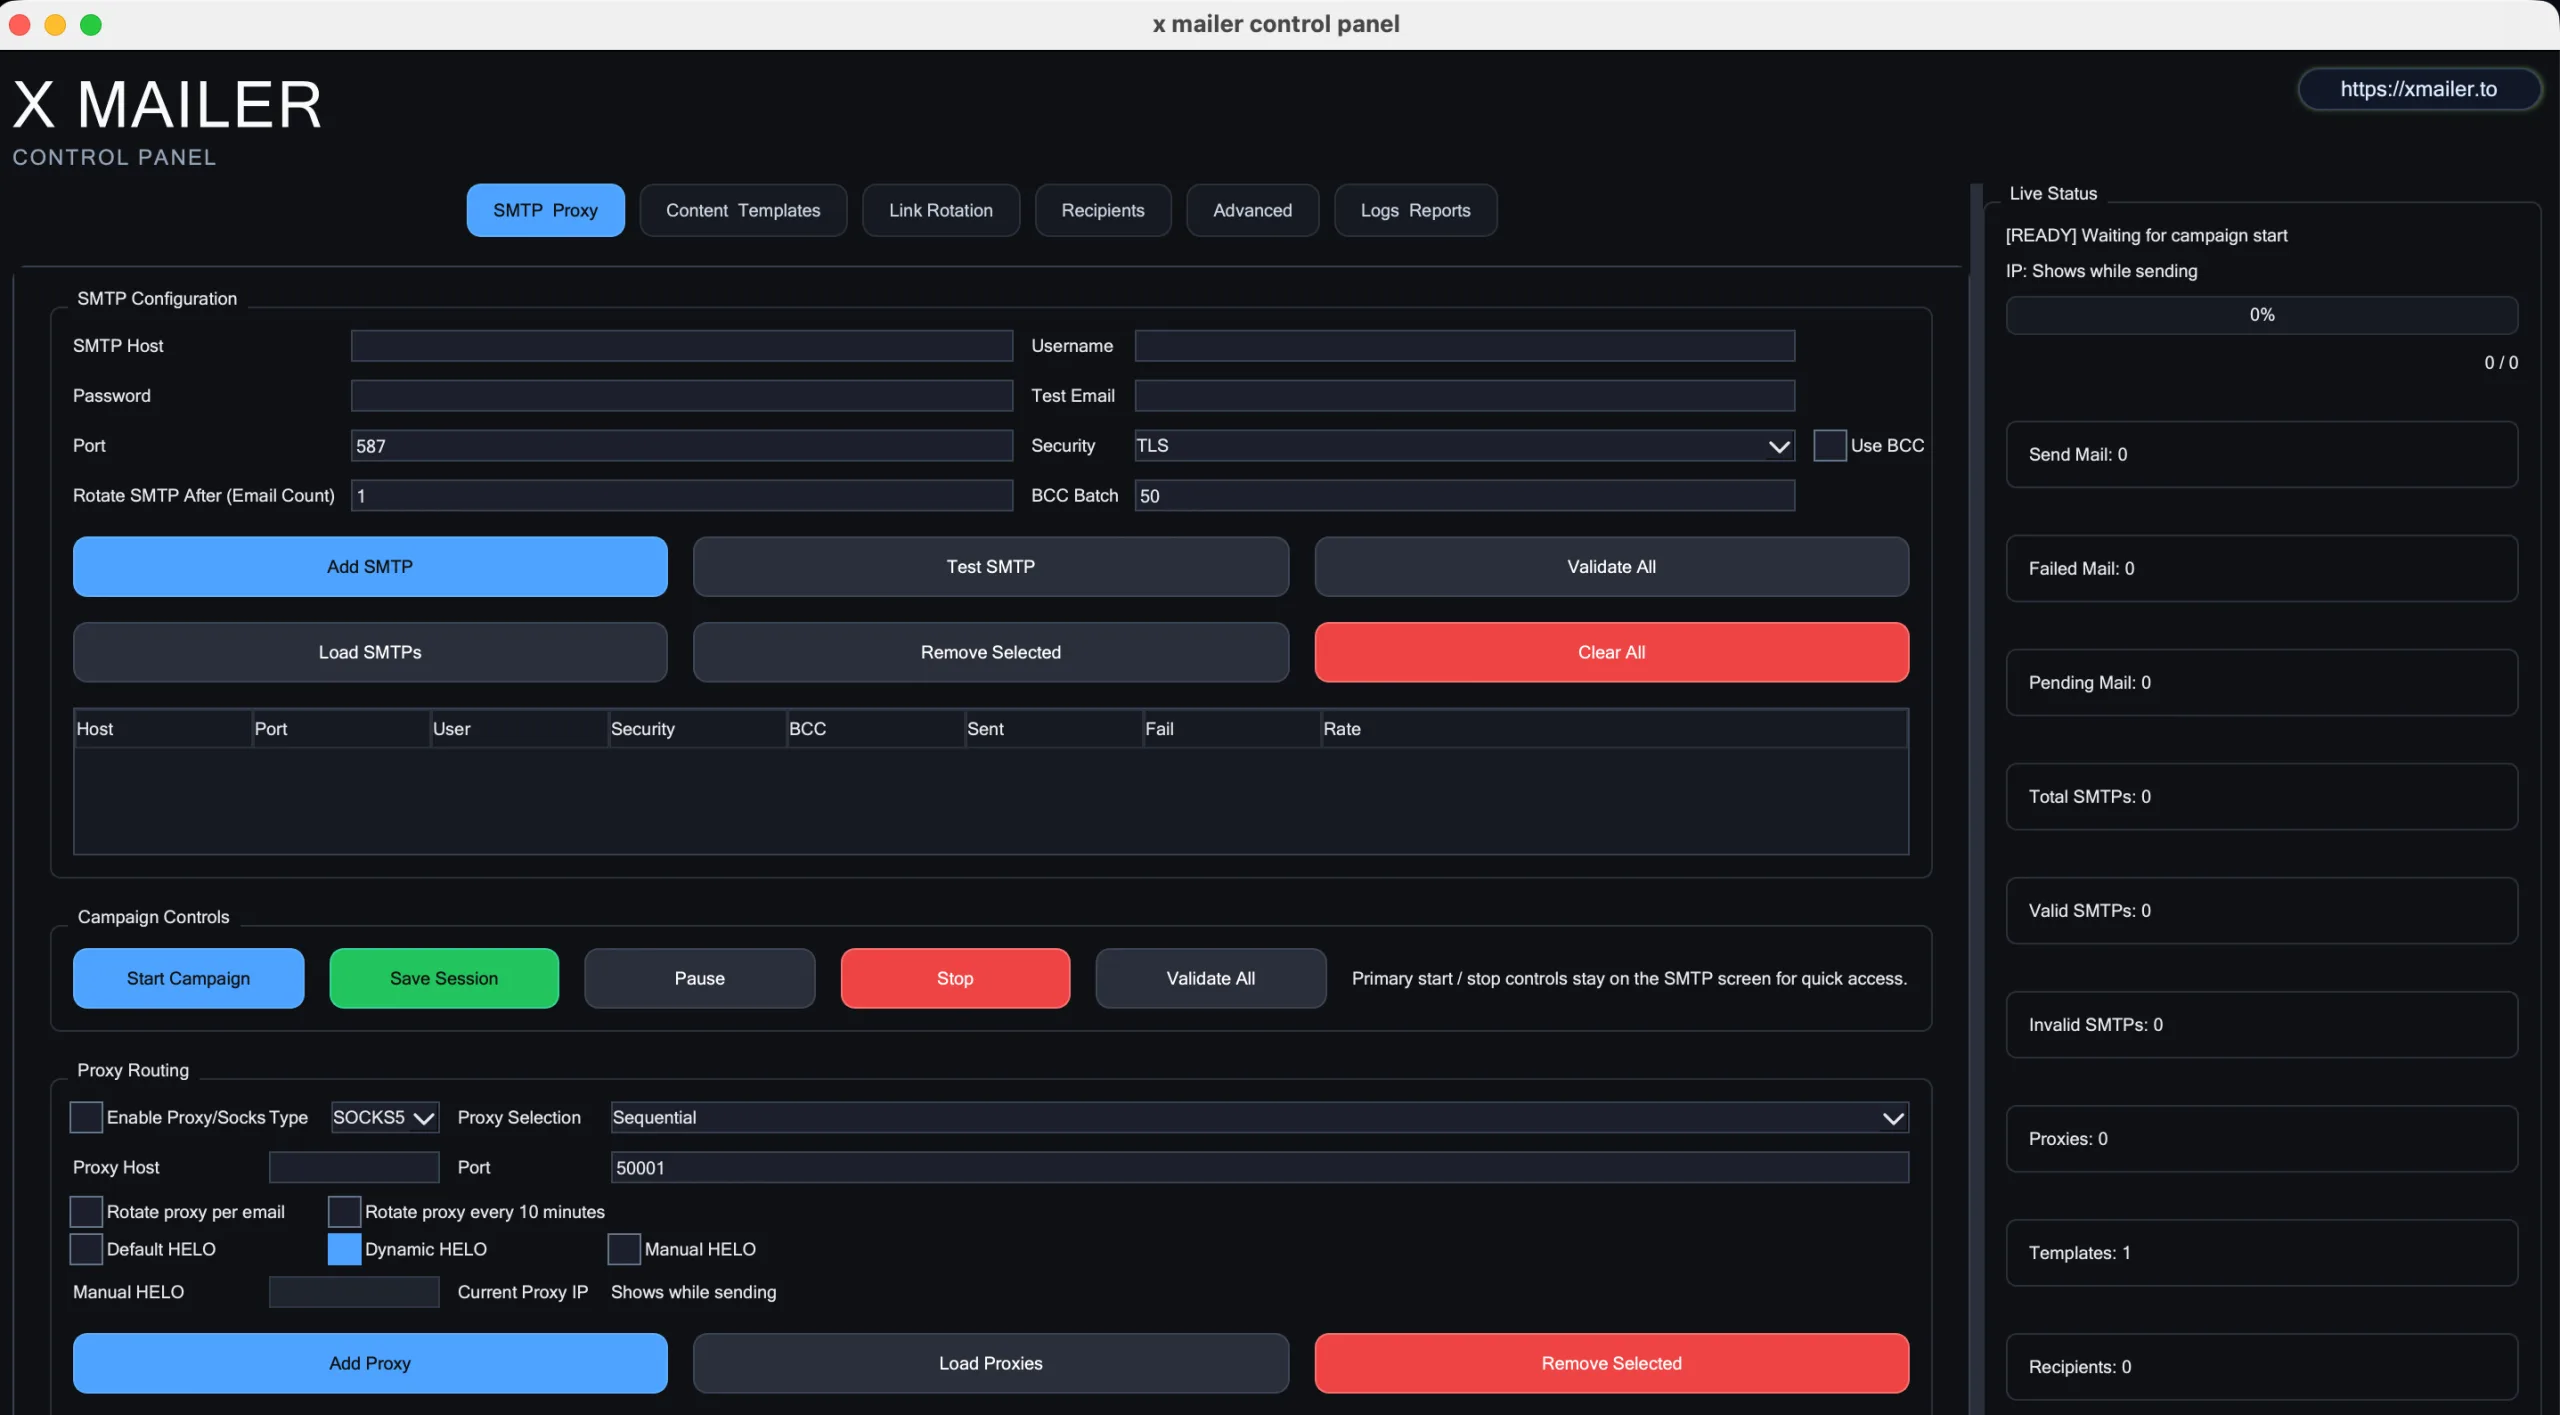Click into the Password field
The image size is (2560, 1415).
point(681,396)
